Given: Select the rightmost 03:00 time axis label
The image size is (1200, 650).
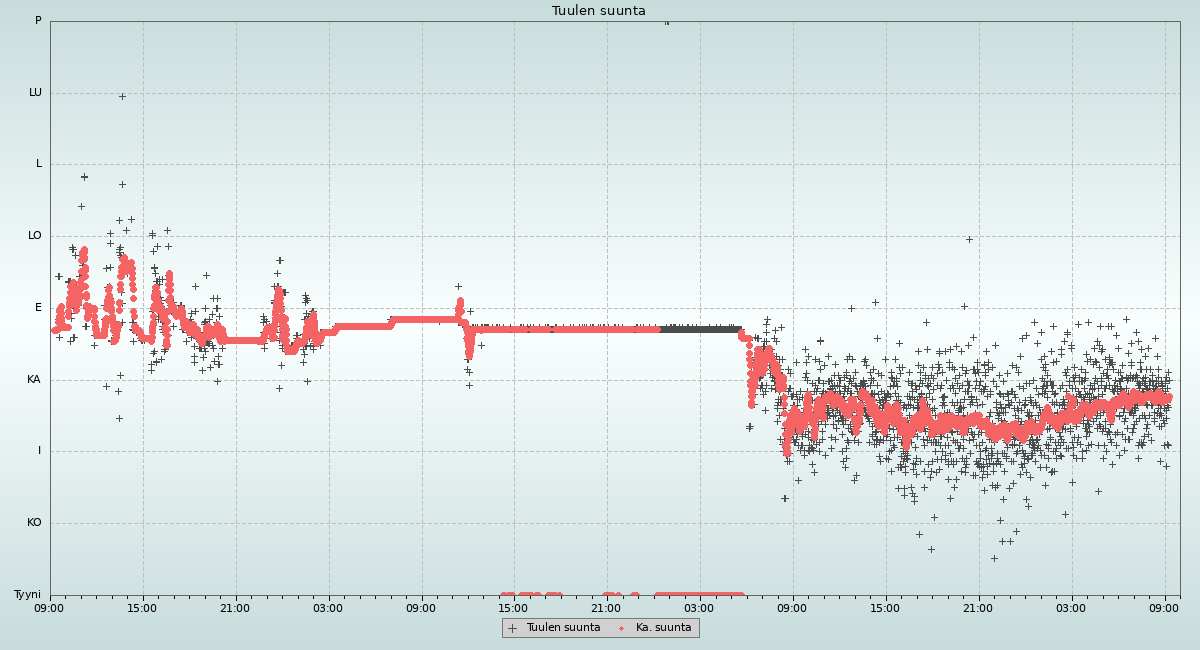Looking at the screenshot, I should [x=1071, y=607].
